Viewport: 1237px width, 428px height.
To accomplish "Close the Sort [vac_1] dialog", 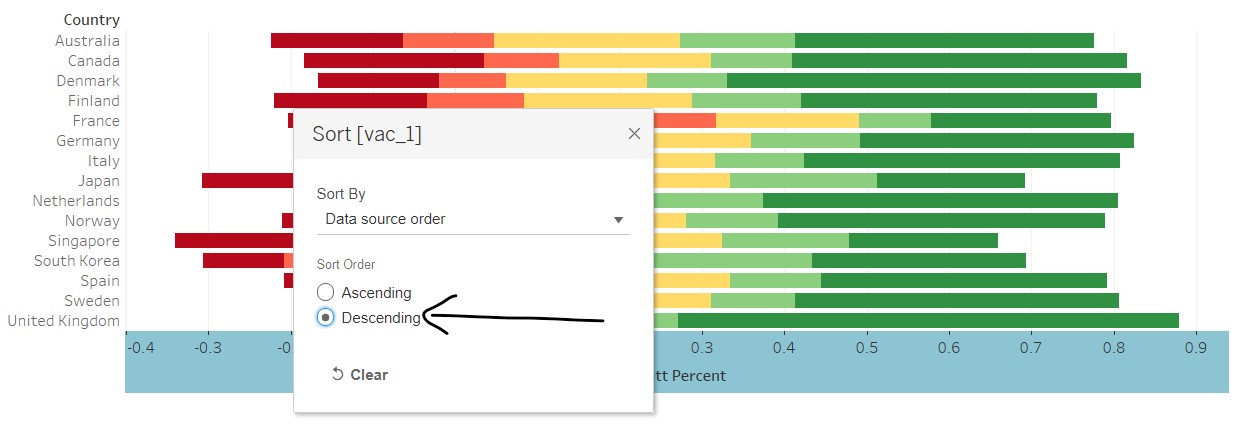I will click(x=634, y=134).
